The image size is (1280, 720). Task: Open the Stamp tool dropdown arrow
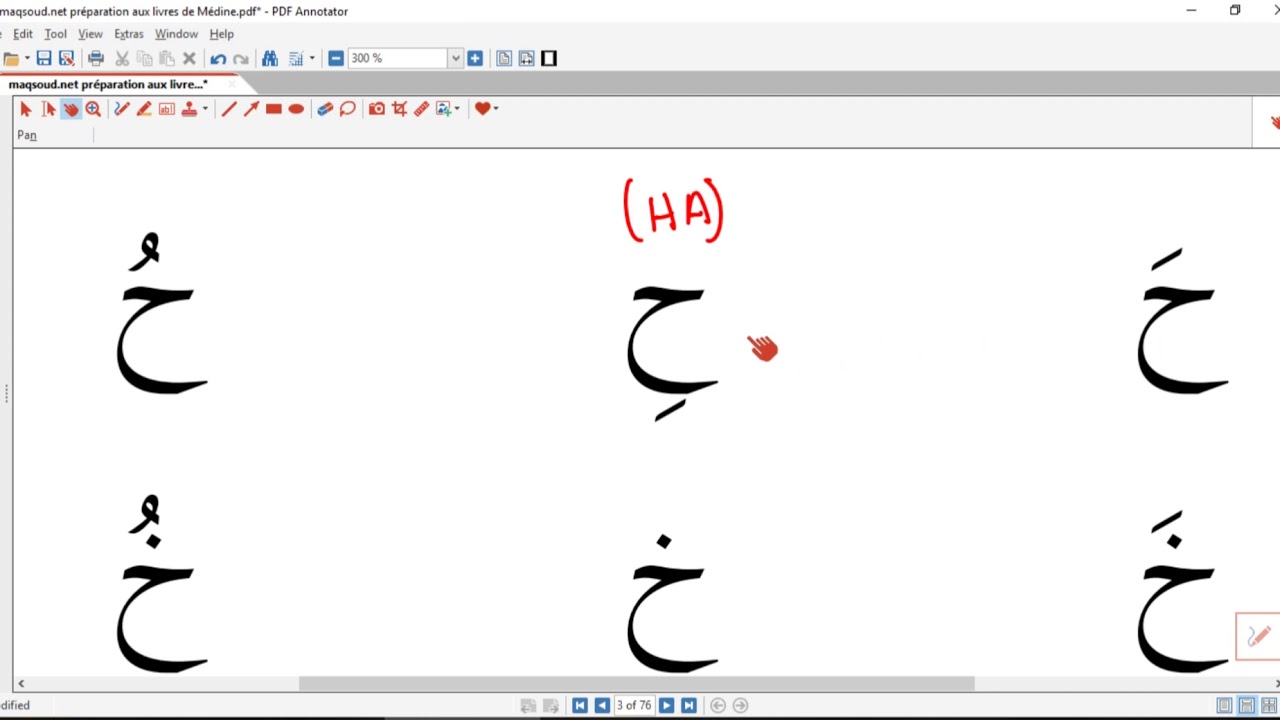tap(205, 108)
